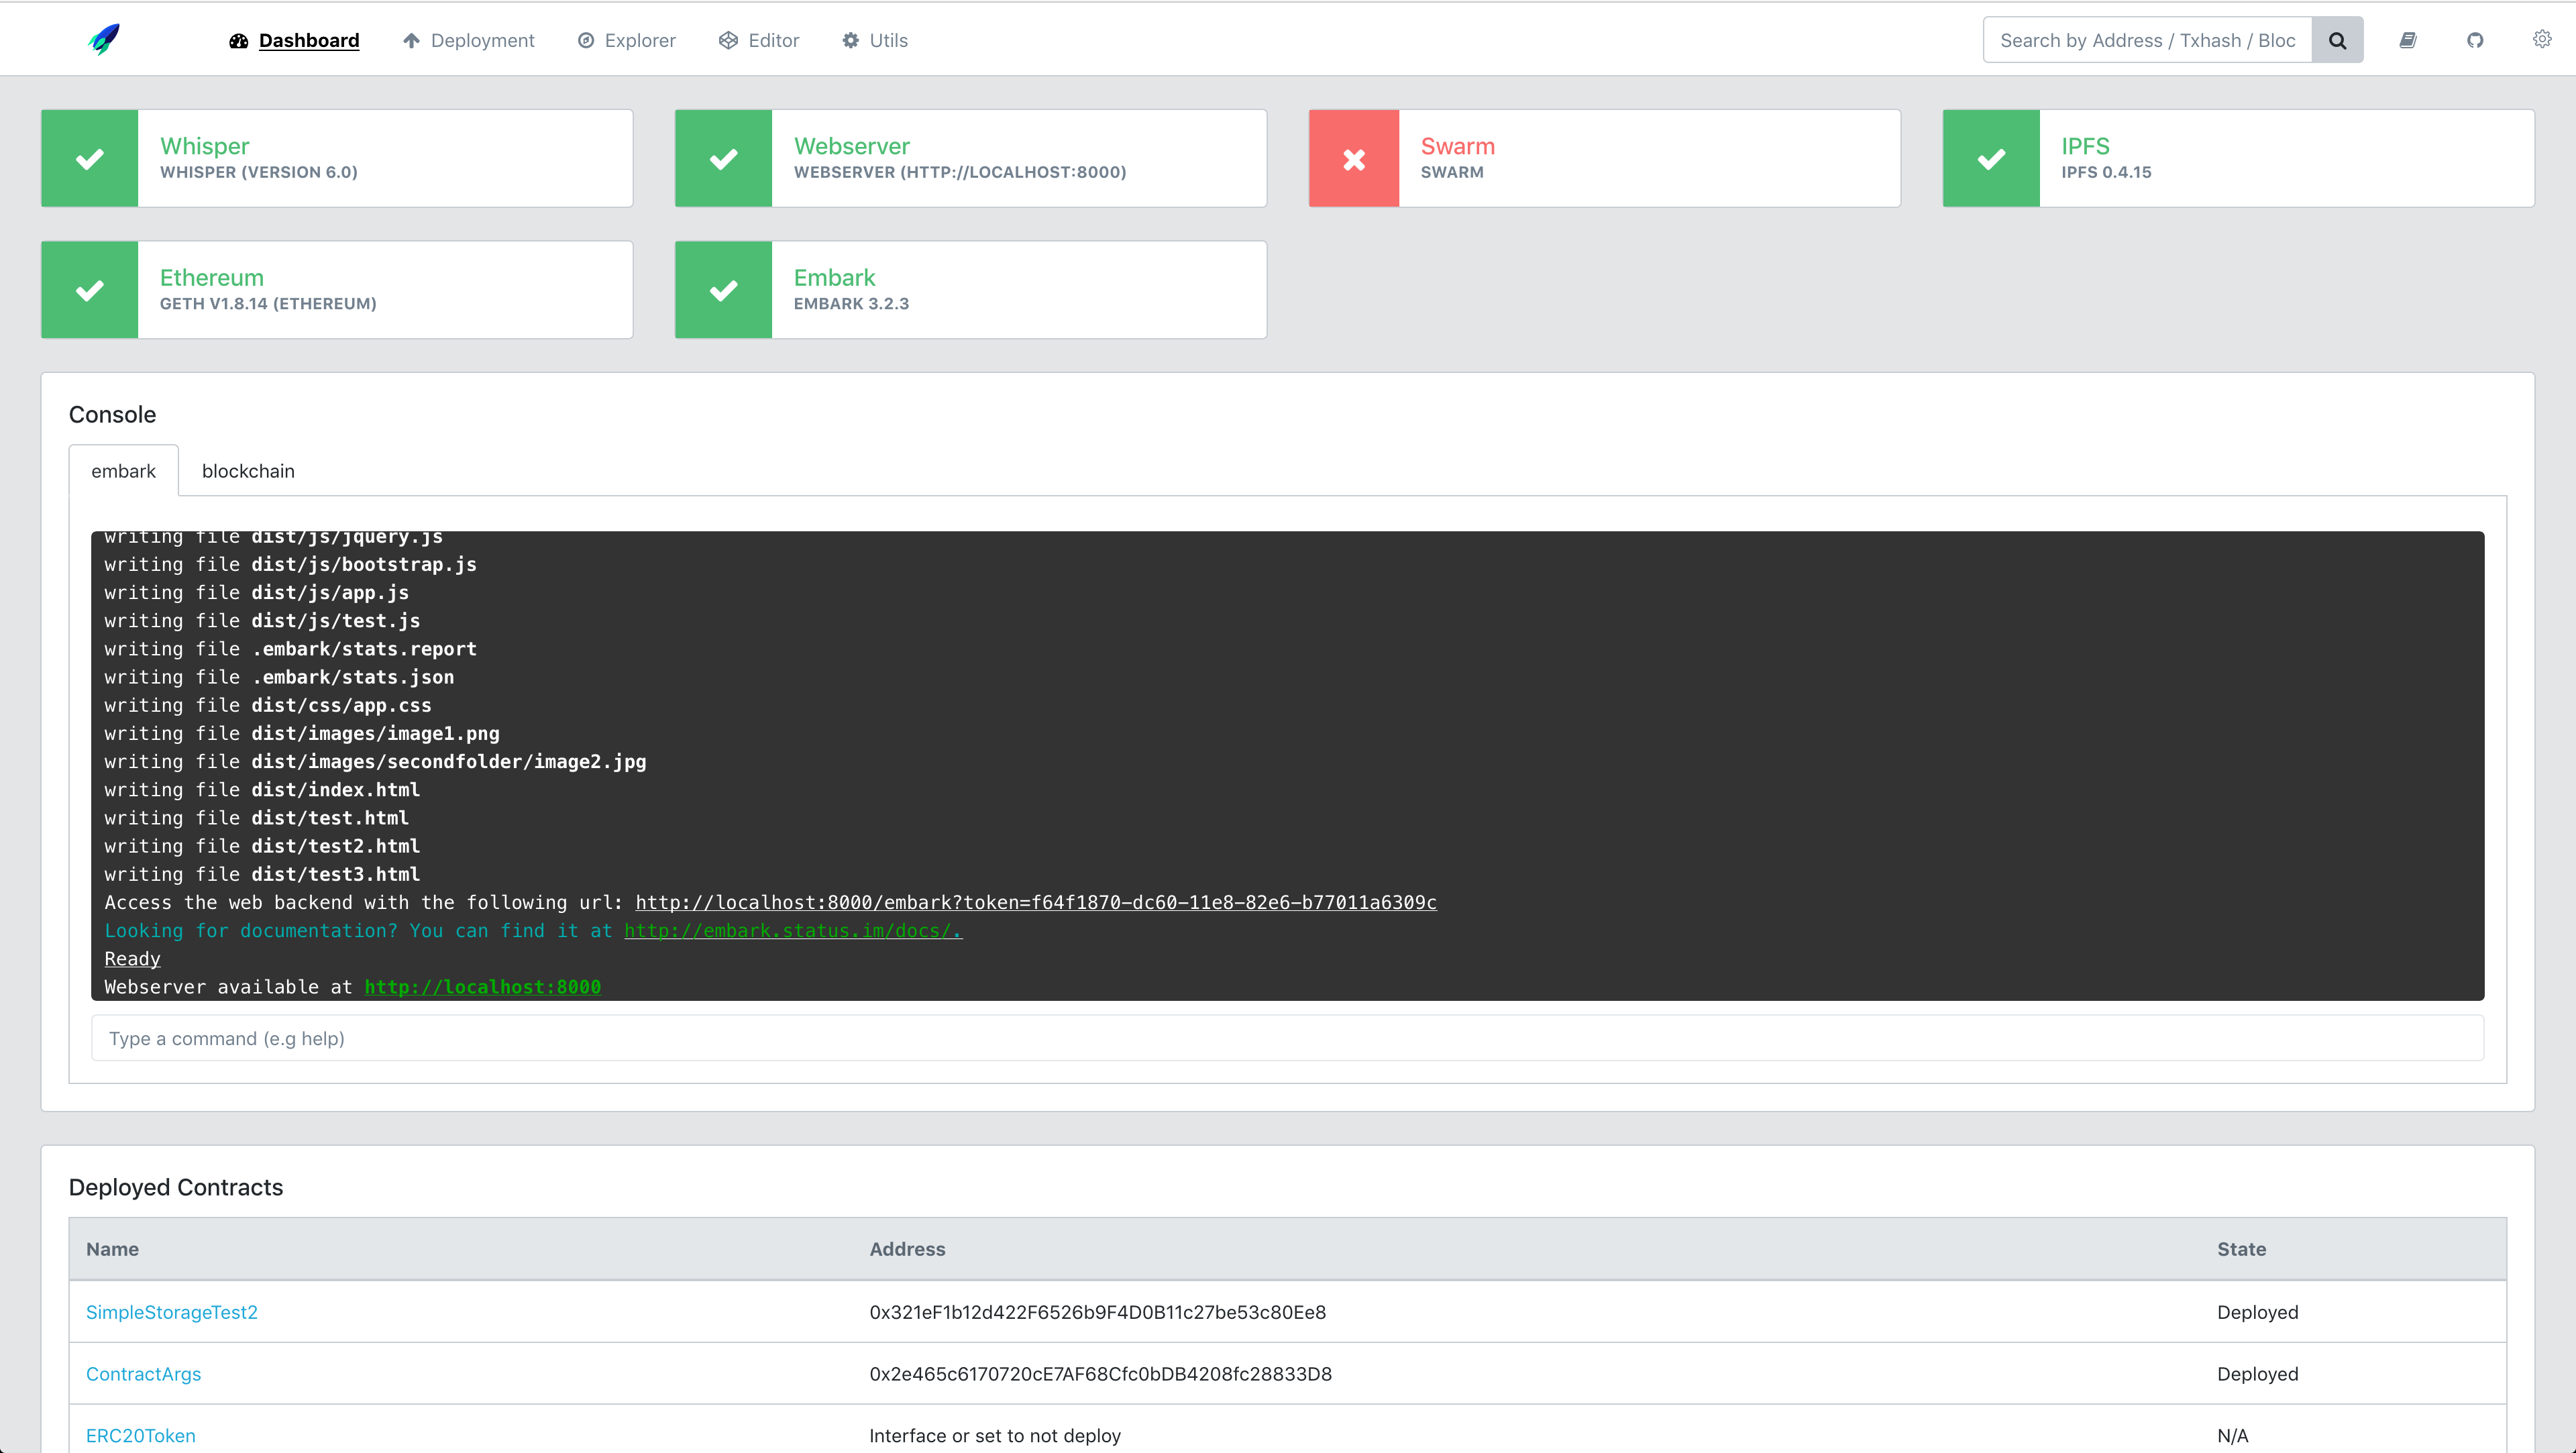Click the Webserver green check icon
Viewport: 2576px width, 1453px height.
(724, 158)
